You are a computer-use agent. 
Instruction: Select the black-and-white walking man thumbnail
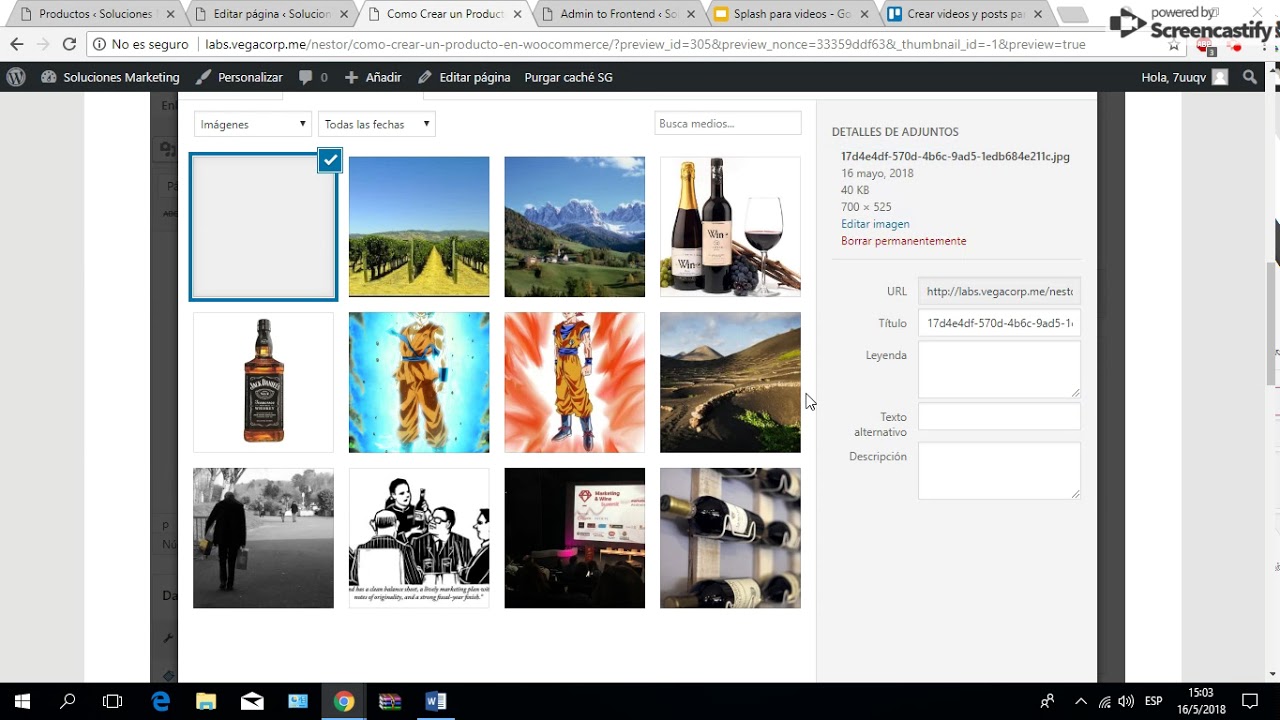pyautogui.click(x=263, y=538)
